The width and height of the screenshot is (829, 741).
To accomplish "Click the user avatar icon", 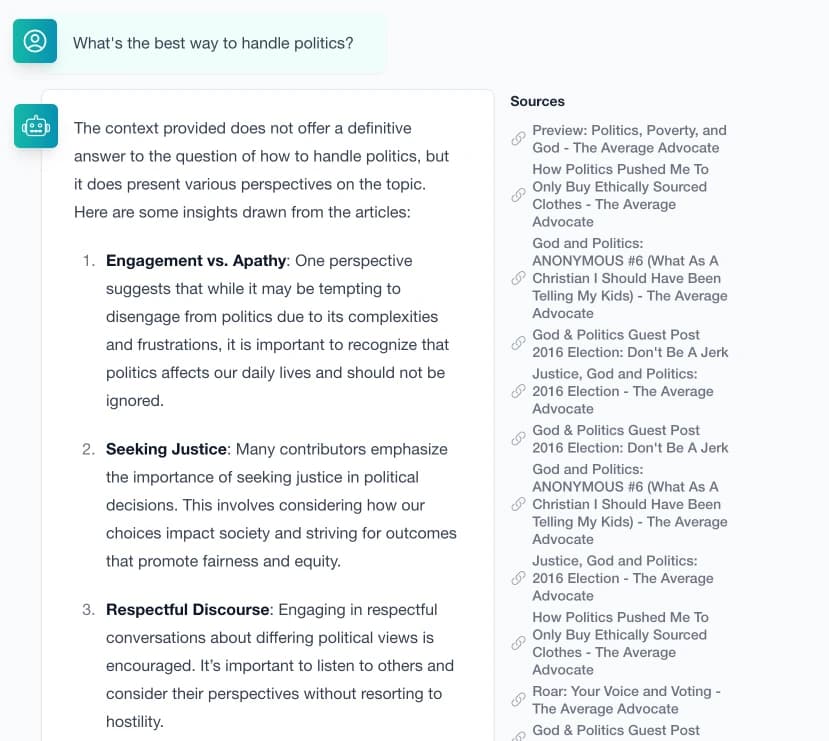I will (35, 41).
